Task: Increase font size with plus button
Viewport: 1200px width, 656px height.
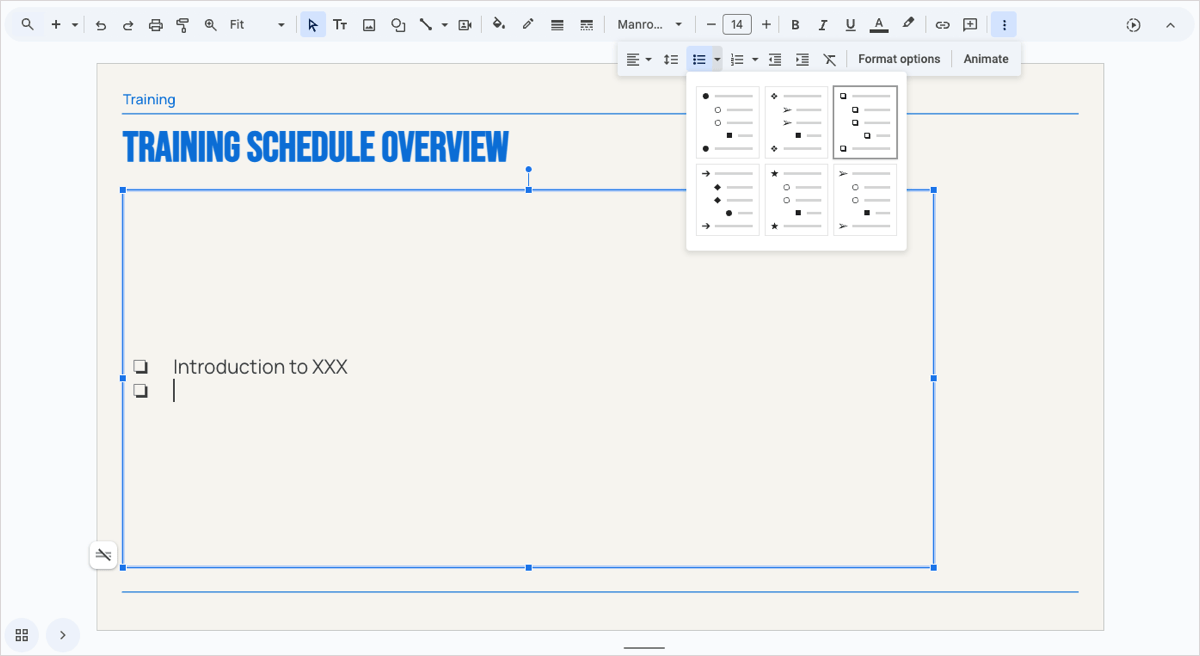Action: [766, 25]
